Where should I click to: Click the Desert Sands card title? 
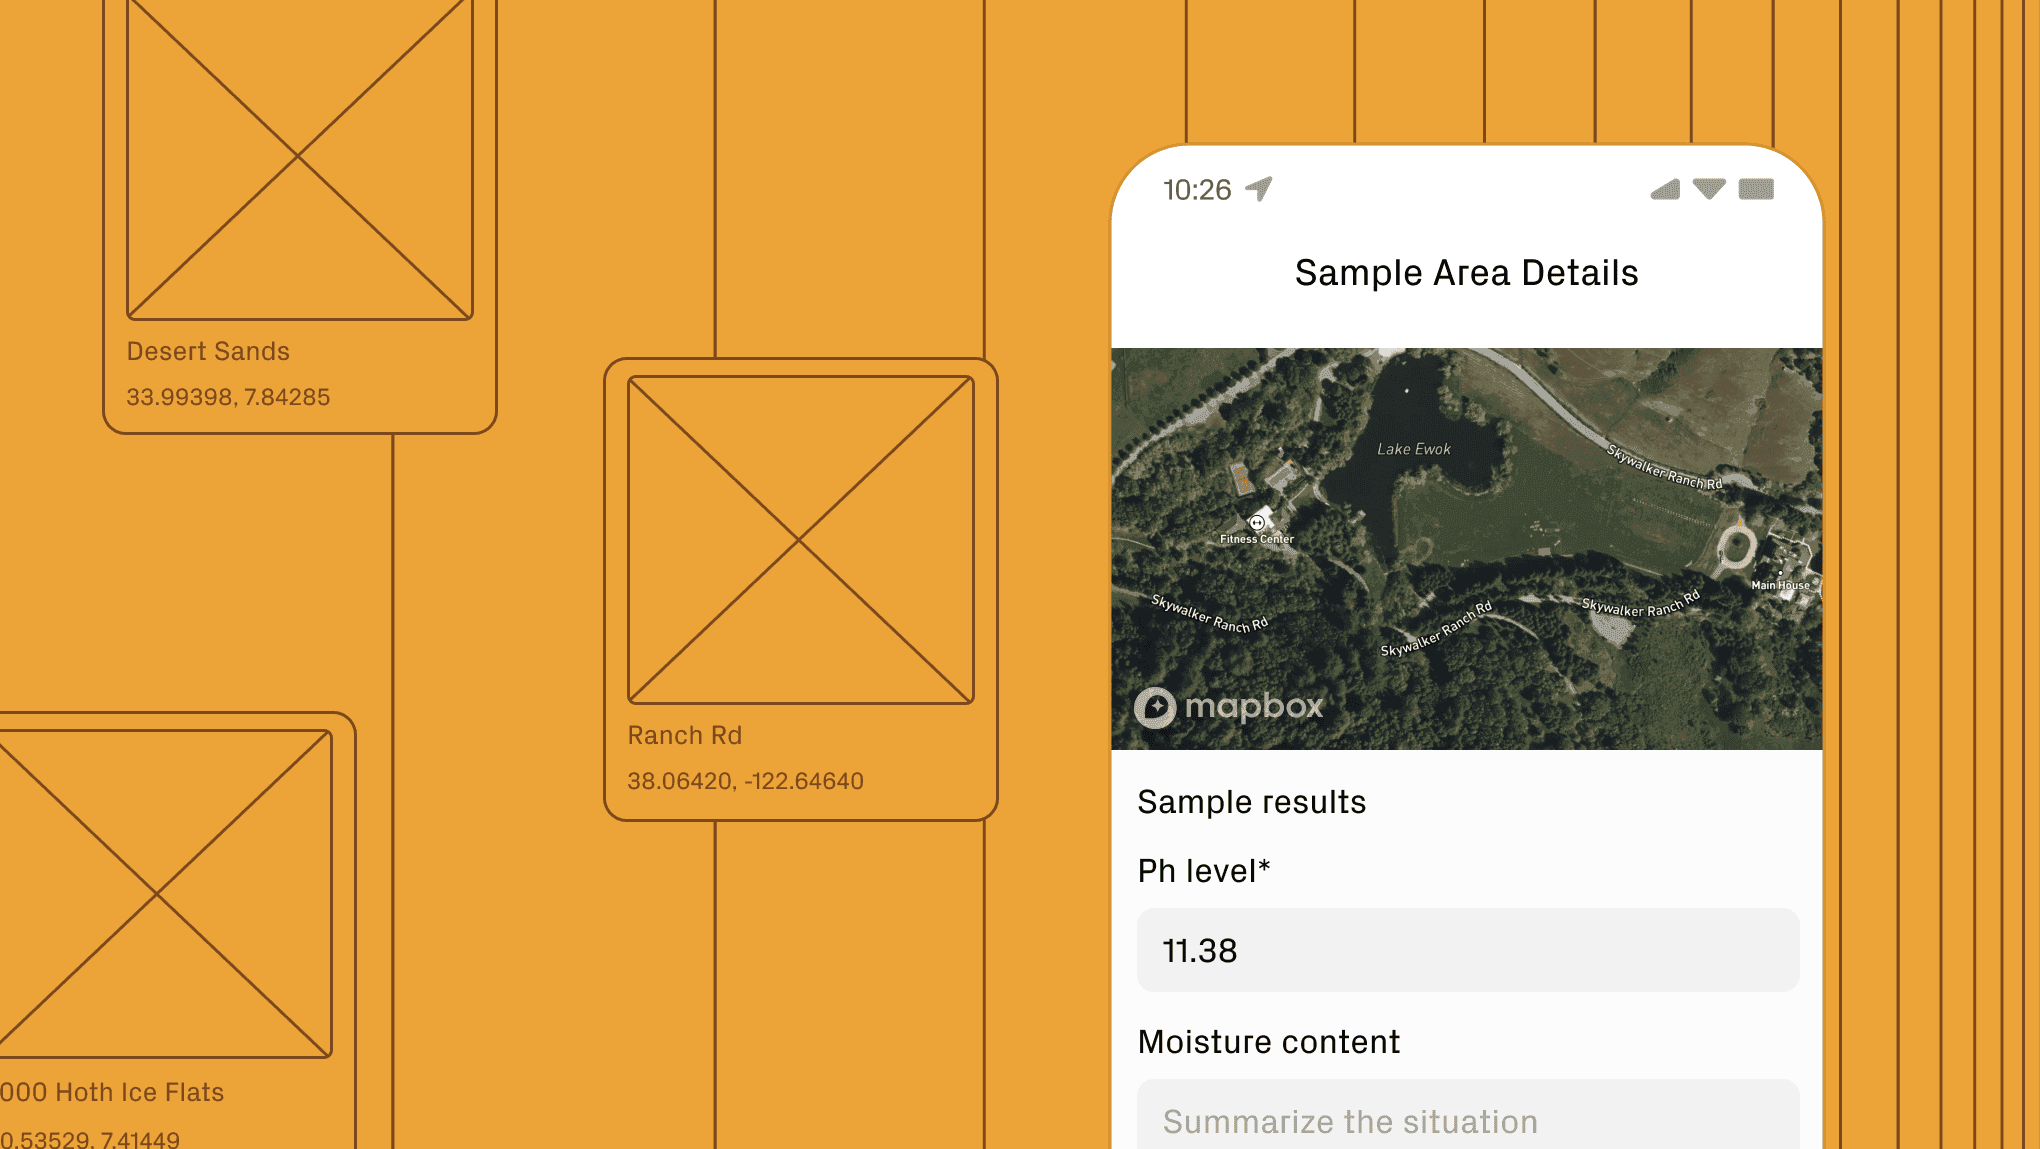point(208,351)
